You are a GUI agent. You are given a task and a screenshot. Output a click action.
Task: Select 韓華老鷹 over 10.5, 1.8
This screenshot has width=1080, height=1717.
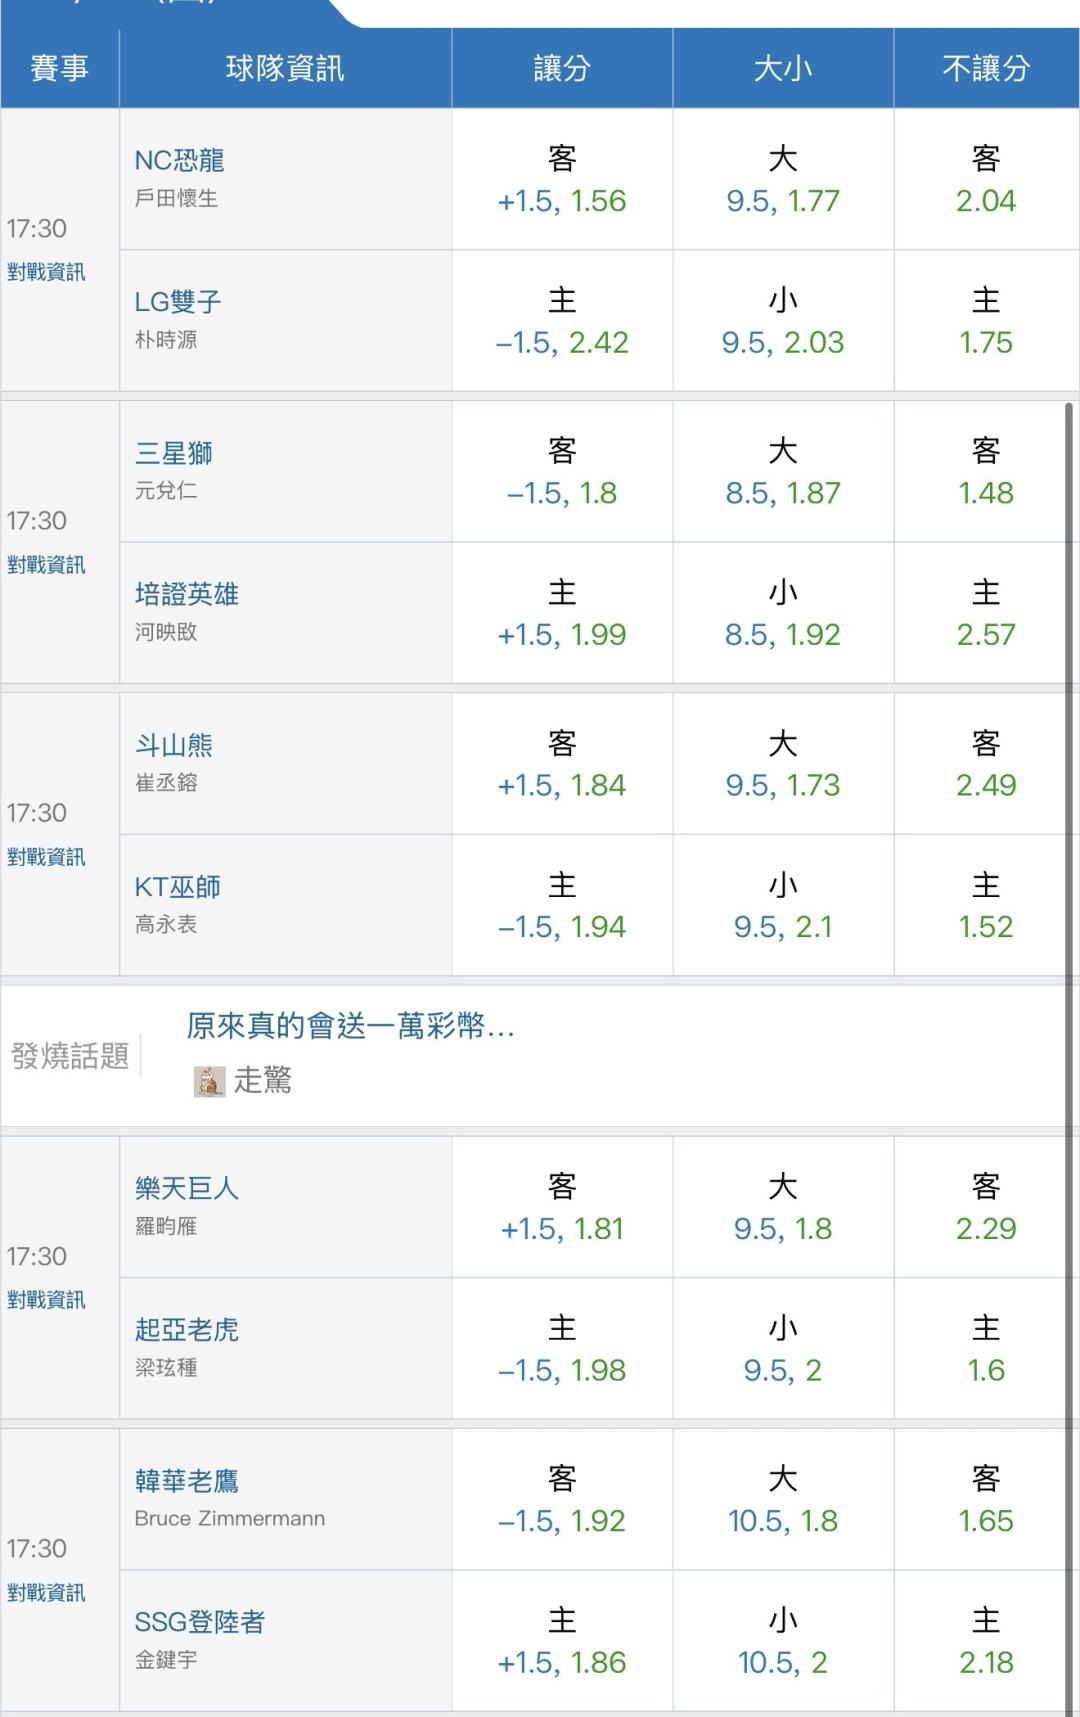tap(783, 1500)
